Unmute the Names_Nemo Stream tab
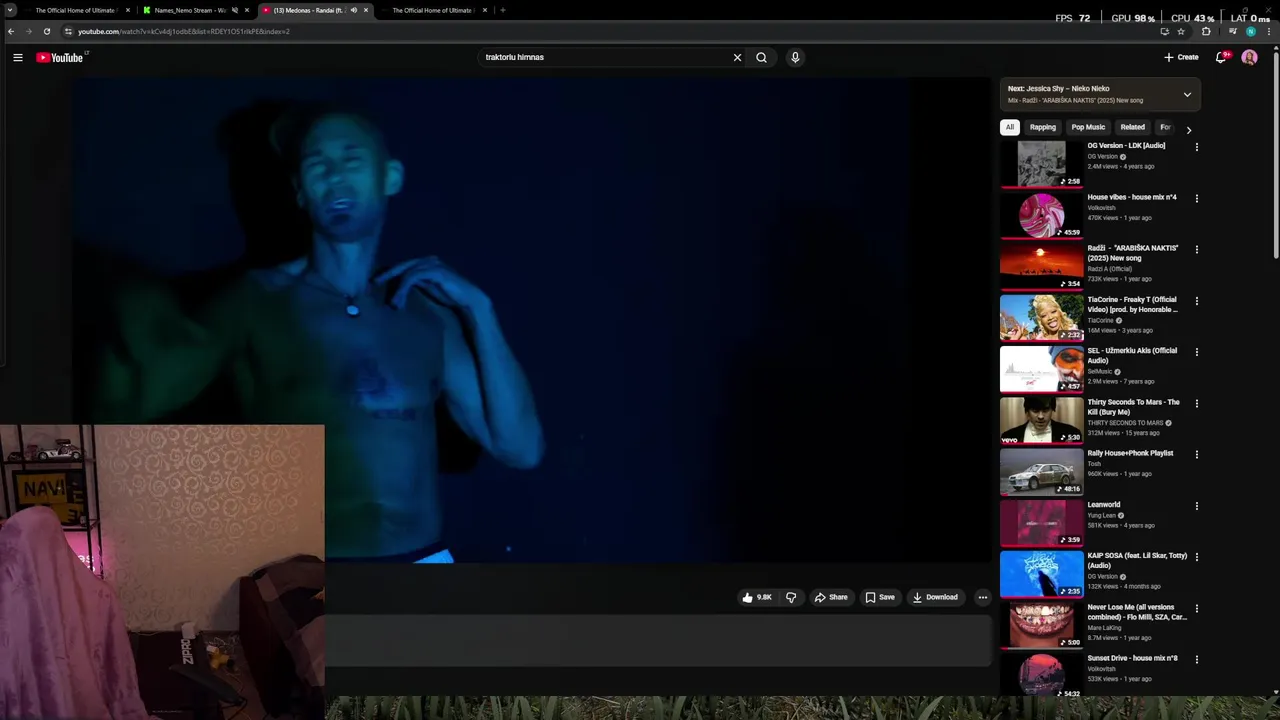The width and height of the screenshot is (1280, 720). [x=235, y=10]
